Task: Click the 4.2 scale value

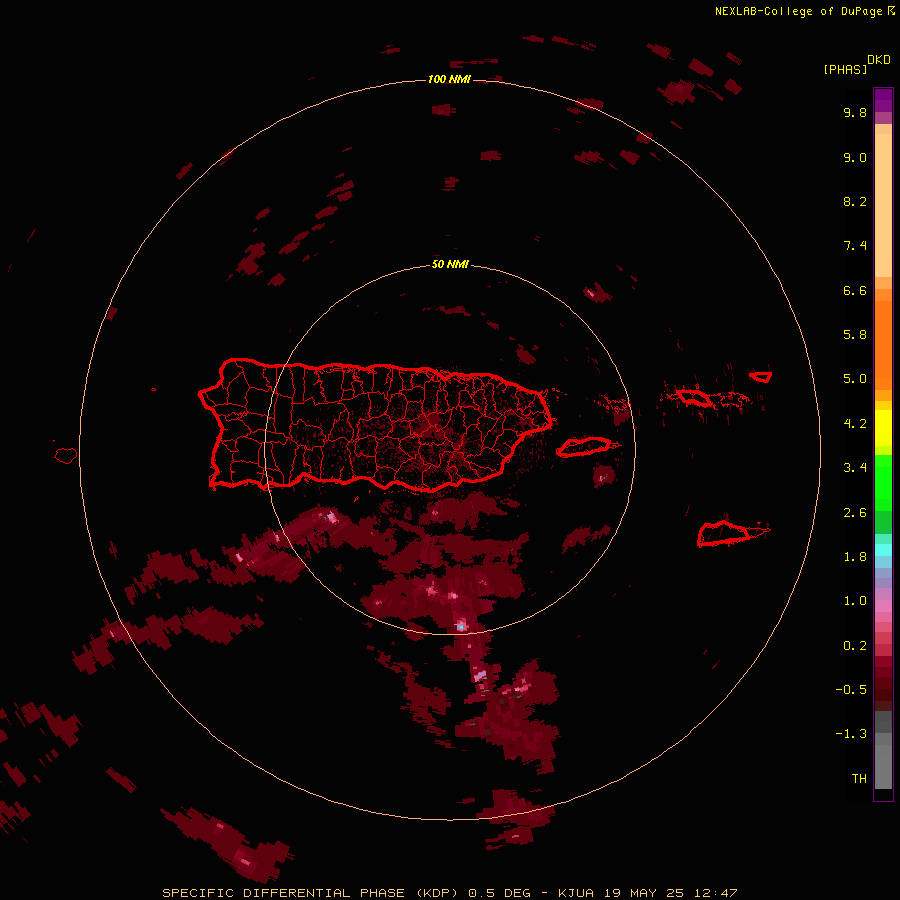Action: coord(855,424)
